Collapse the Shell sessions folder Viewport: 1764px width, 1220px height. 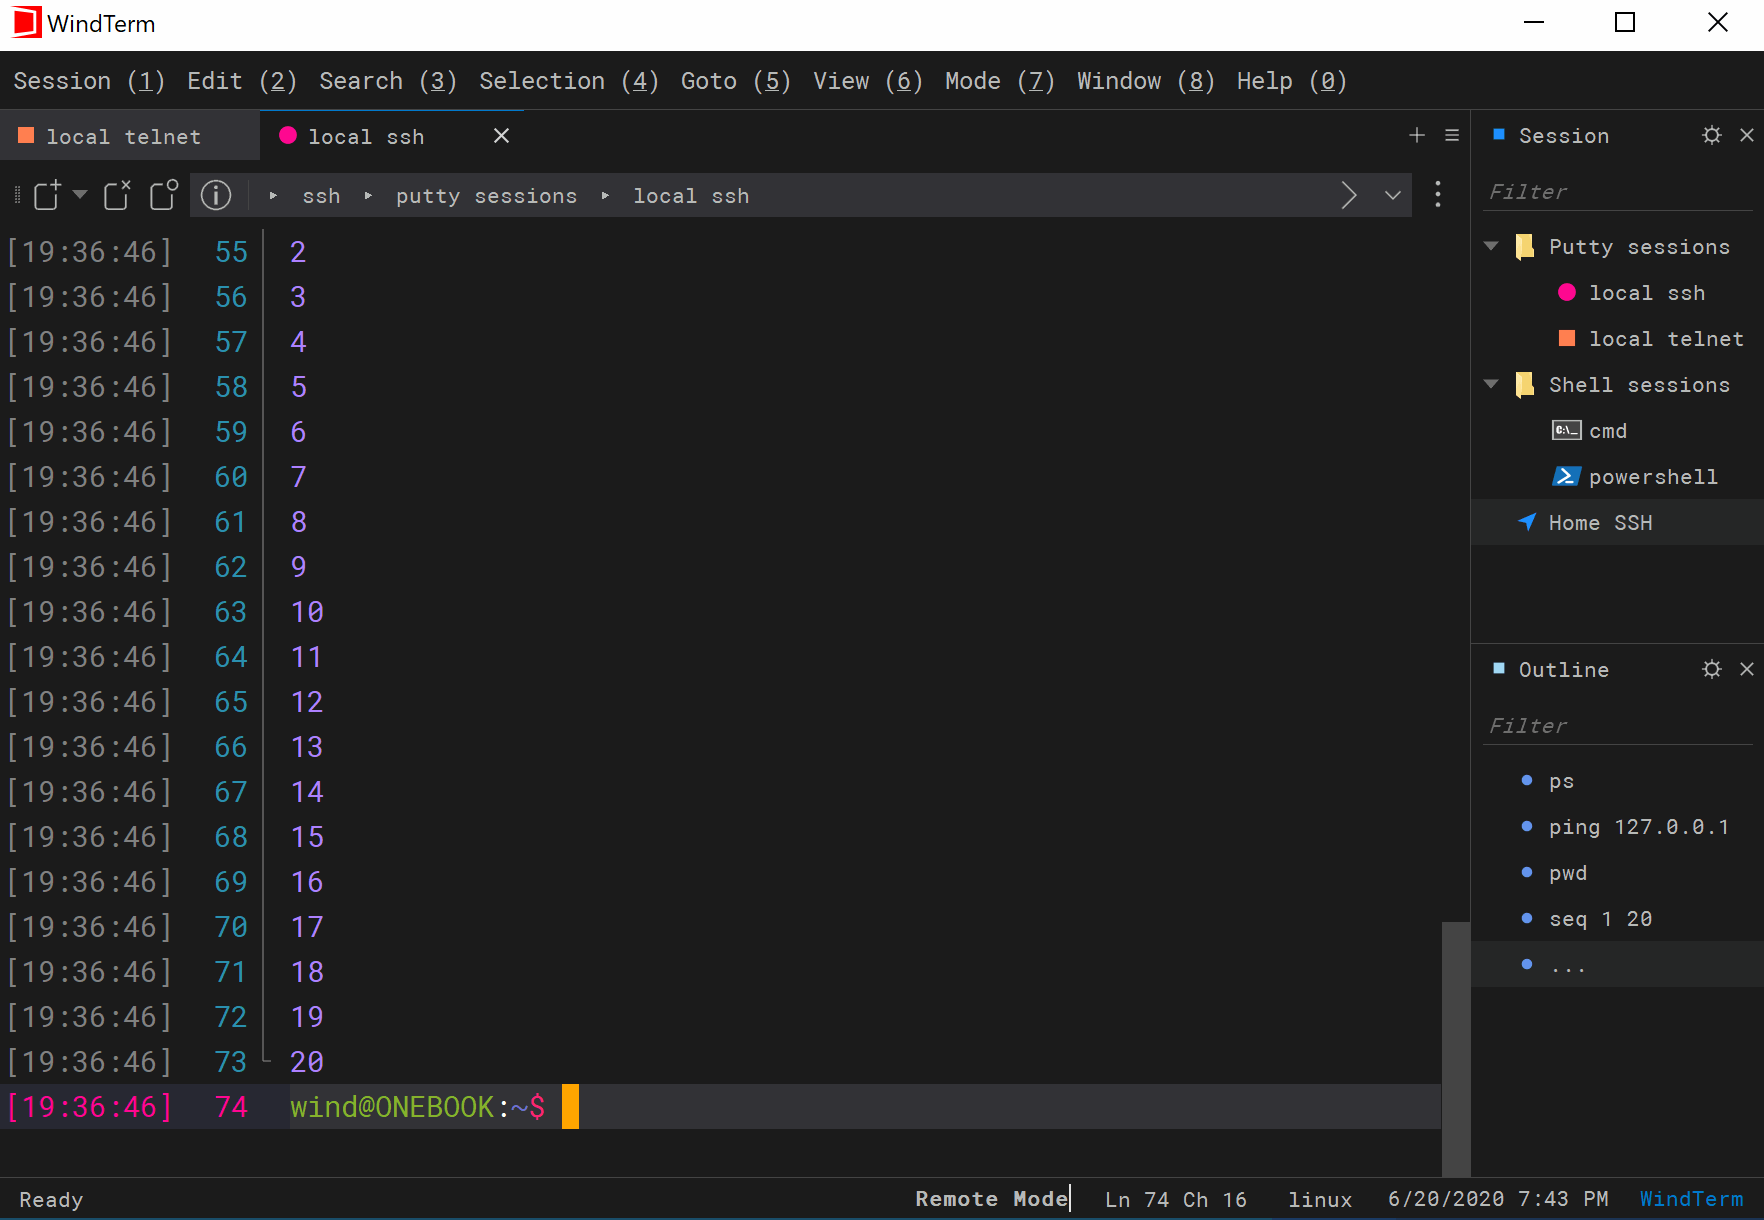coord(1491,384)
